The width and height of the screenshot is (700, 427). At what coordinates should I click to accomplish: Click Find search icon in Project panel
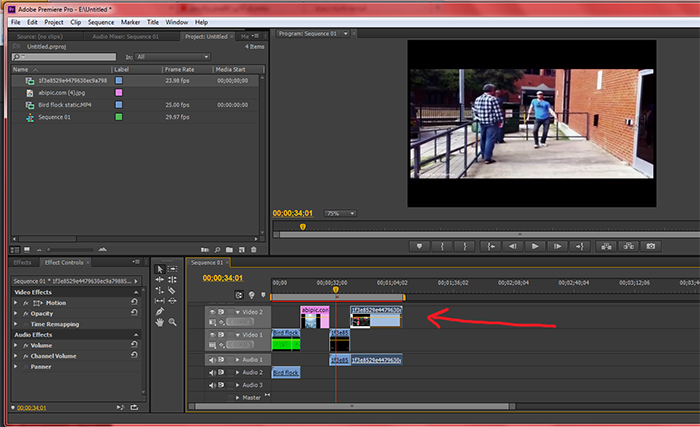tap(217, 250)
